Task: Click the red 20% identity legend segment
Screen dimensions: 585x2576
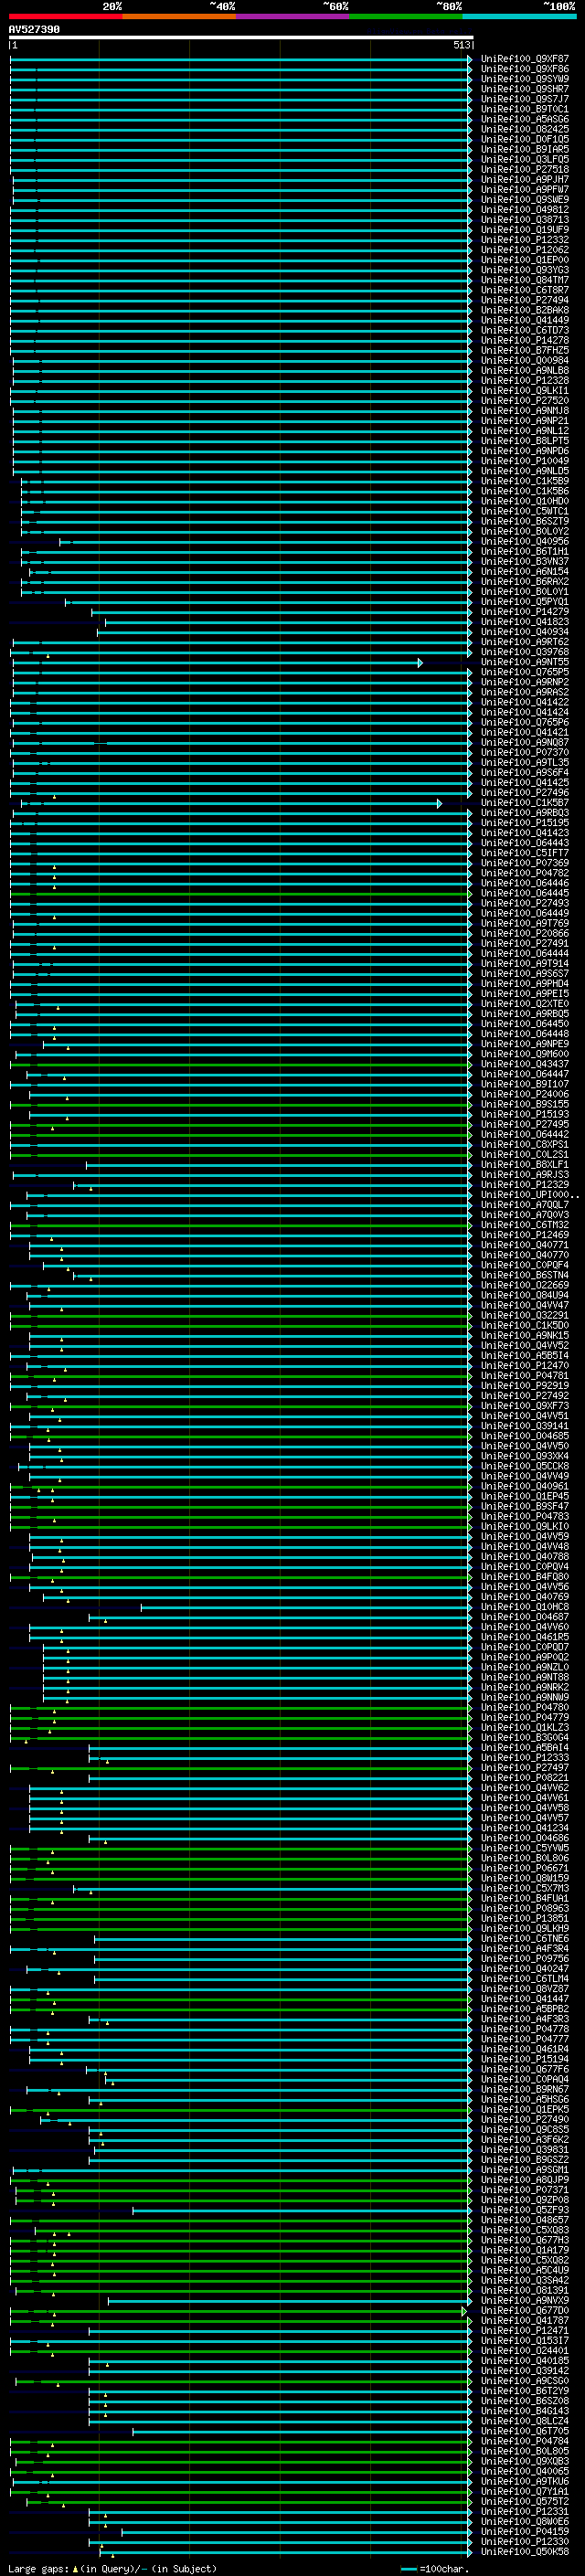Action: pyautogui.click(x=66, y=17)
